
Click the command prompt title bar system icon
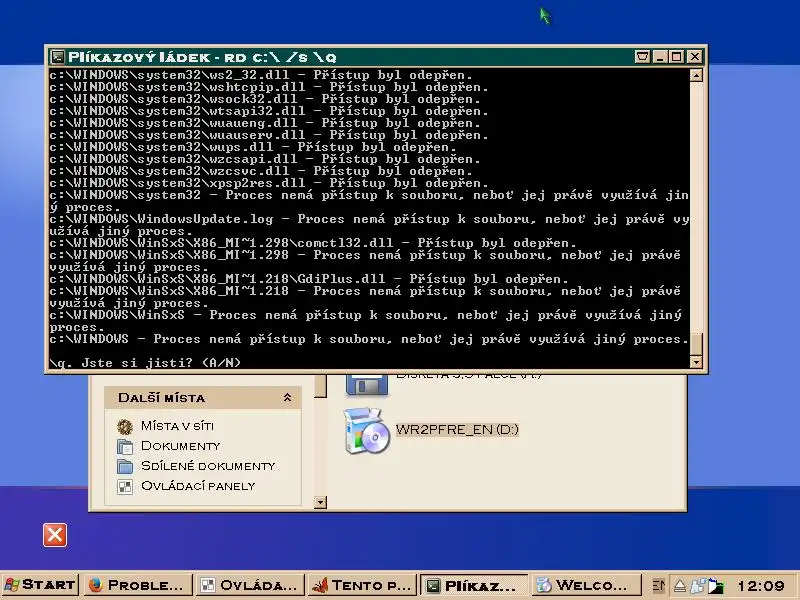(x=58, y=57)
